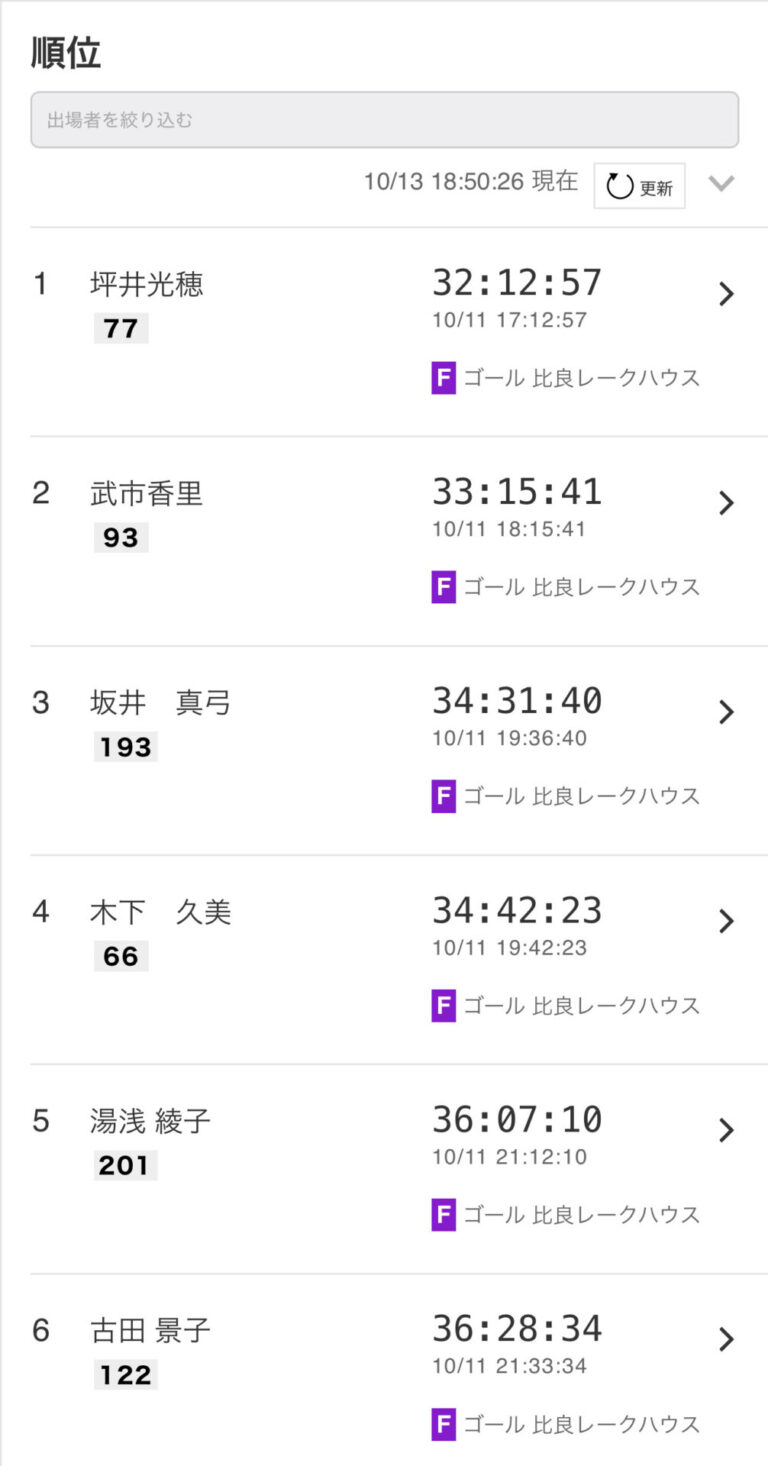Click the purple F goal icon for 武市香里

click(x=444, y=587)
